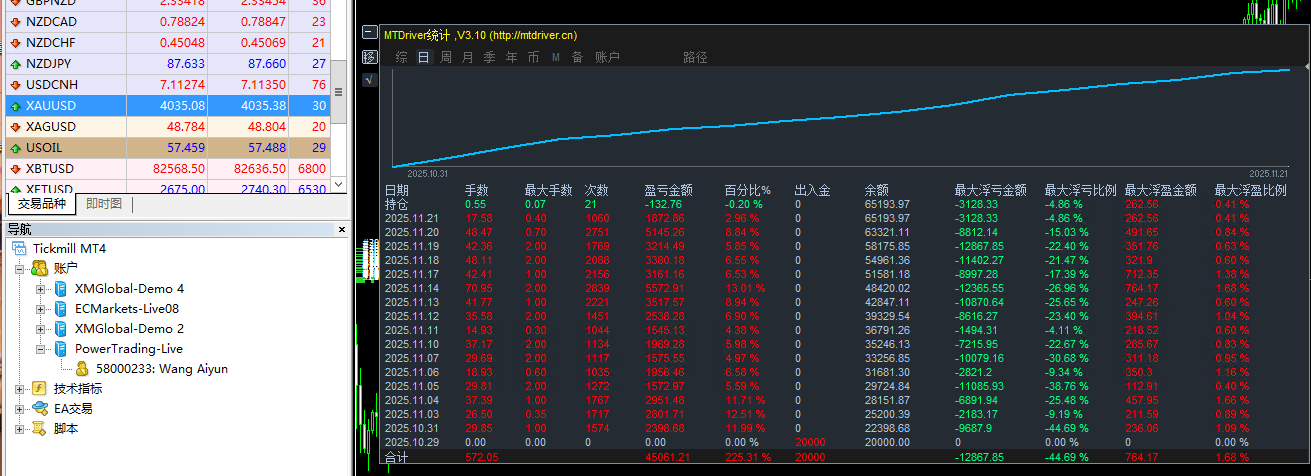Expand the XMGlobal-Demo 4 node
Viewport: 1311px width, 476px height.
pyautogui.click(x=40, y=288)
